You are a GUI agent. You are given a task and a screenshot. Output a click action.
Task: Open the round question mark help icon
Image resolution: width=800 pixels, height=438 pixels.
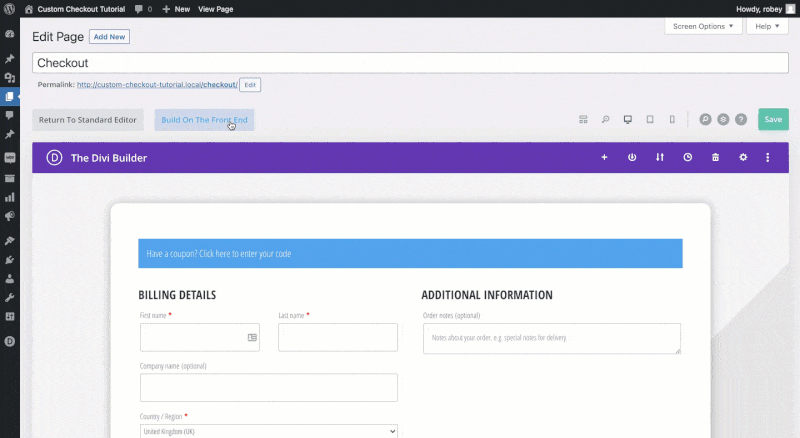tap(741, 119)
